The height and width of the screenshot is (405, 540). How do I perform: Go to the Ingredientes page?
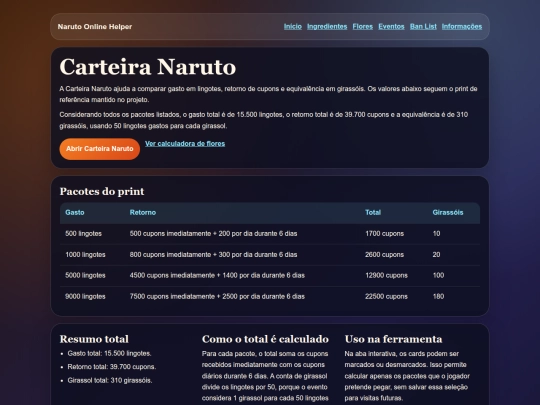point(327,27)
